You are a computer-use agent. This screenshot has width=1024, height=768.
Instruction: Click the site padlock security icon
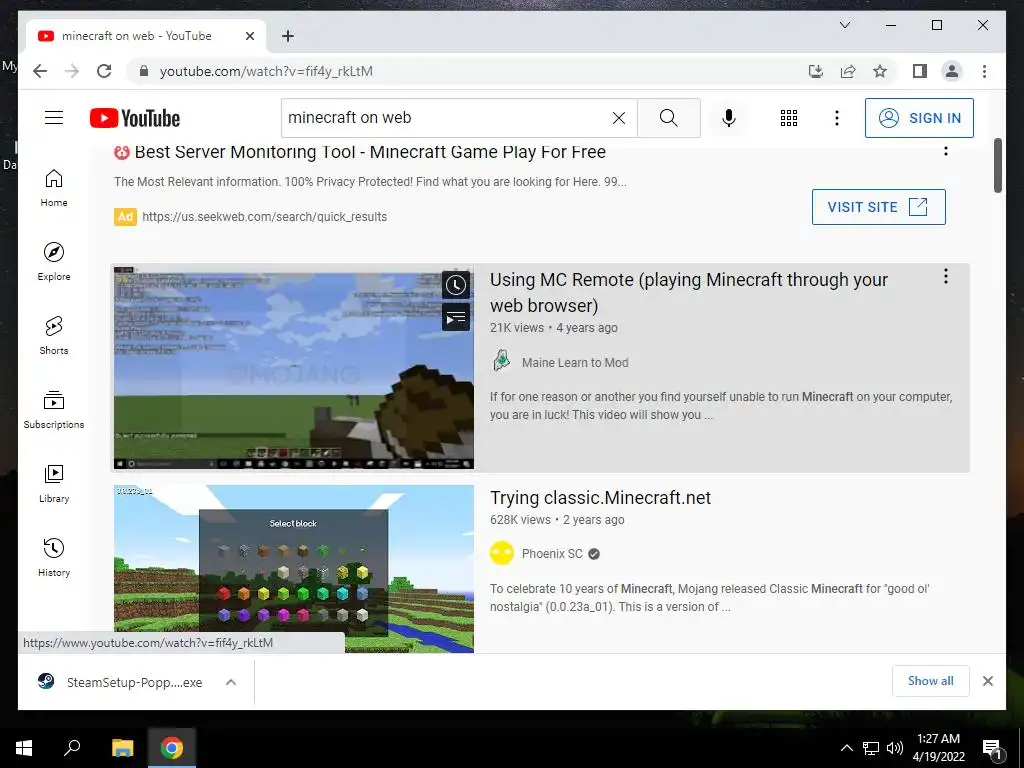point(144,71)
